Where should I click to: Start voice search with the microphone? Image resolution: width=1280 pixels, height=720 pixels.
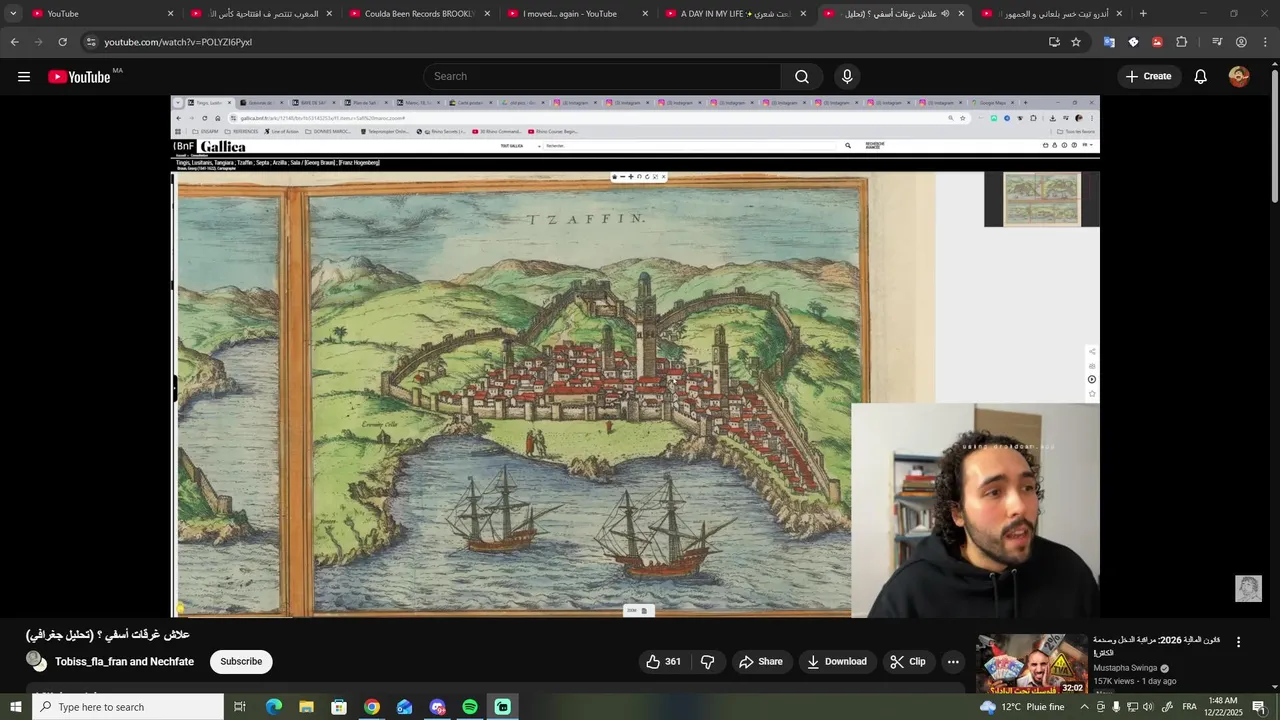tap(847, 77)
